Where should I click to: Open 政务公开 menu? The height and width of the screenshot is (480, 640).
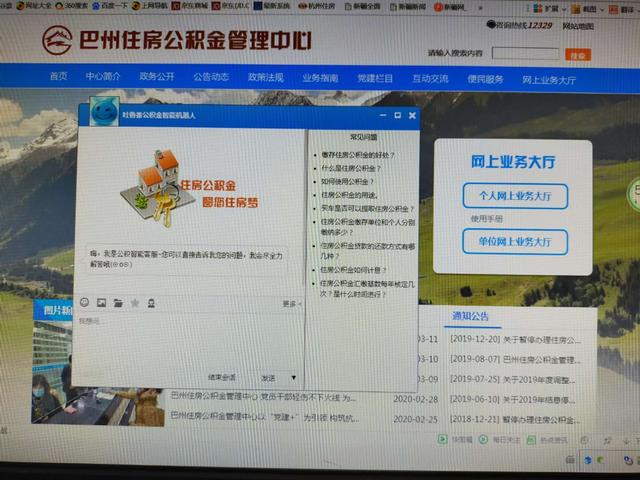157,77
